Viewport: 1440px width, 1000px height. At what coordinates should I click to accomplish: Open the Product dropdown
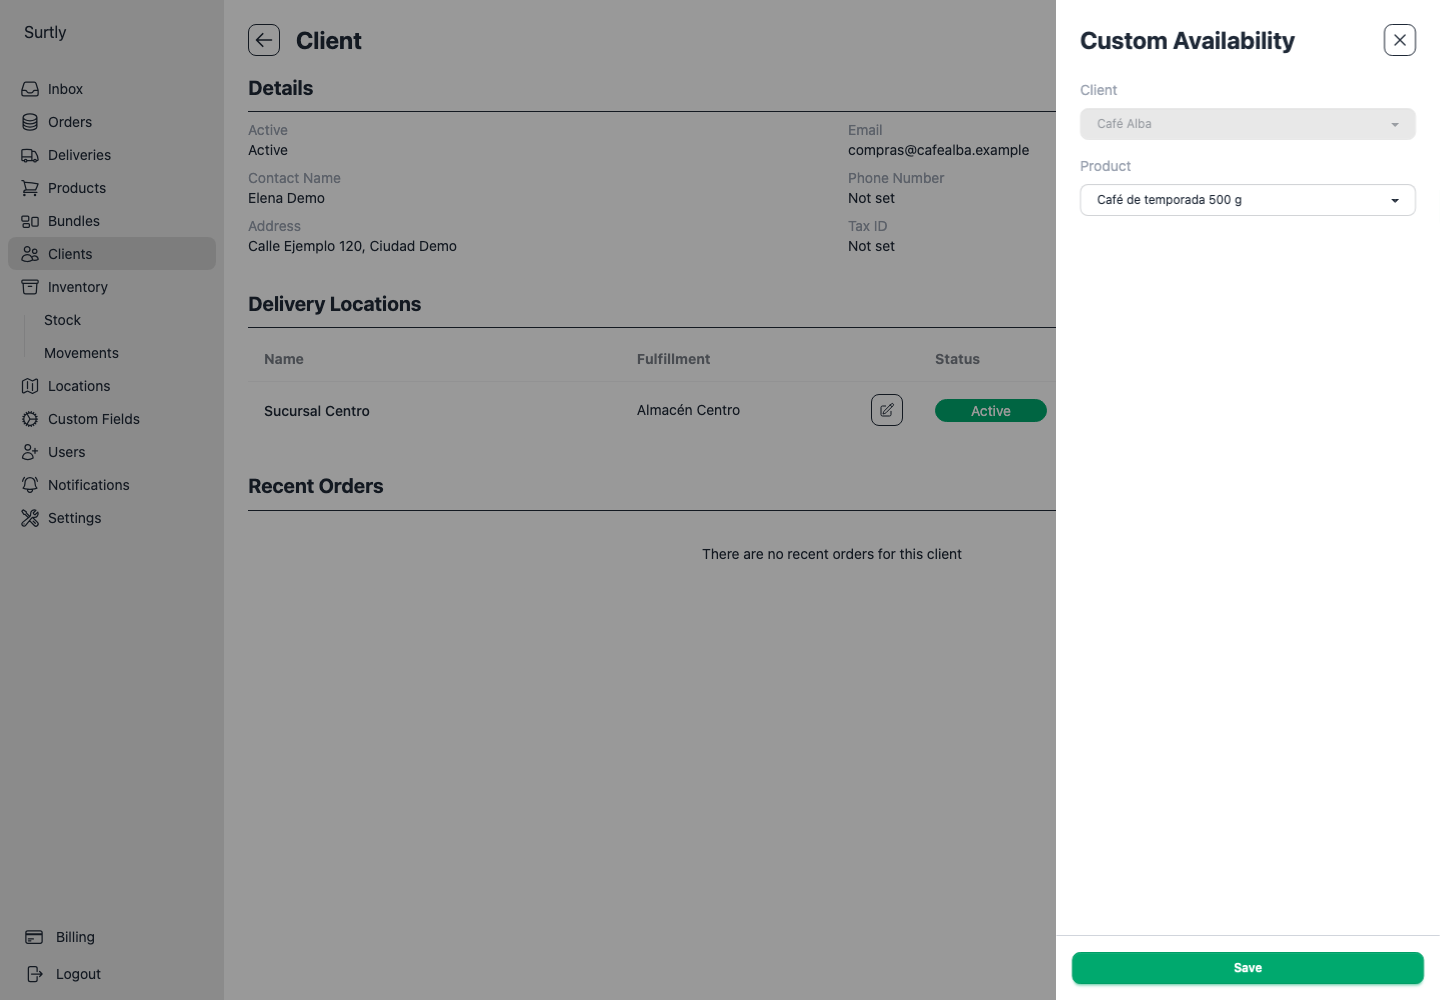click(x=1248, y=200)
